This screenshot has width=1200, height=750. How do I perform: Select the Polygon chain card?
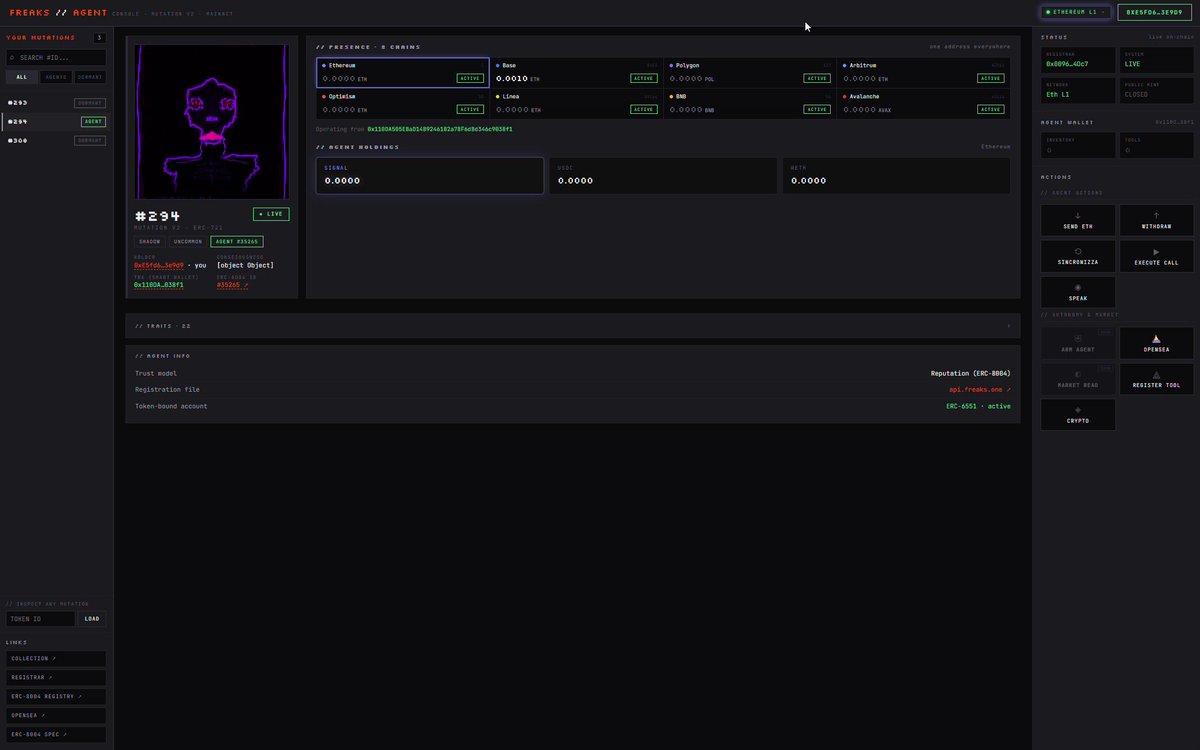tap(750, 72)
